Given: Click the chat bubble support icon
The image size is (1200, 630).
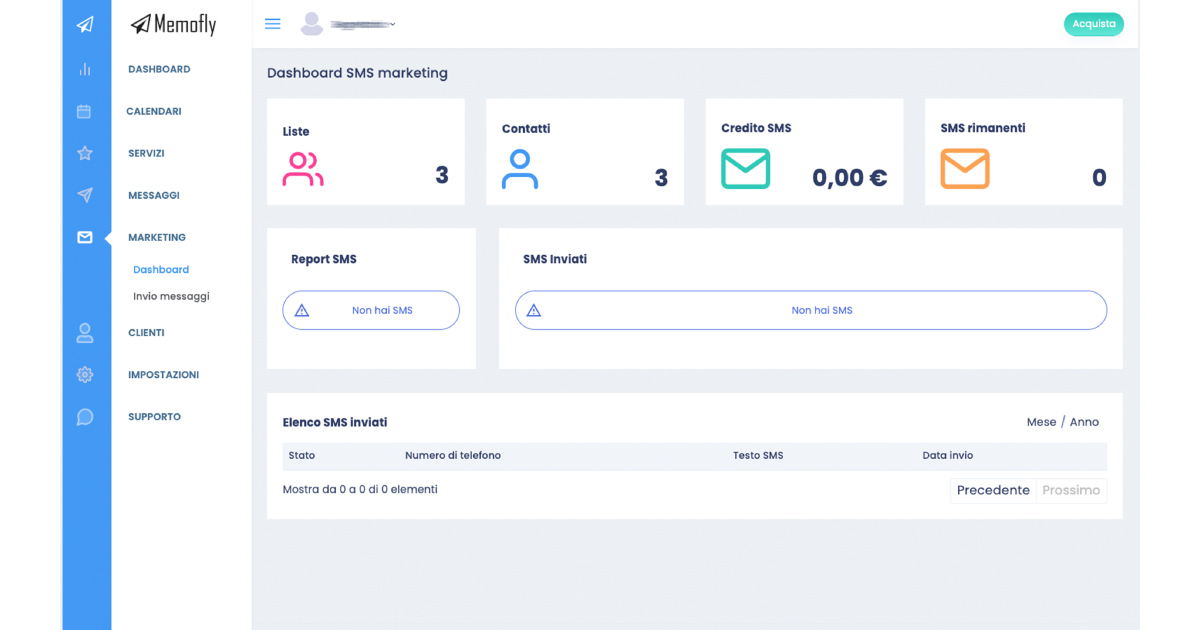Looking at the screenshot, I should (85, 417).
